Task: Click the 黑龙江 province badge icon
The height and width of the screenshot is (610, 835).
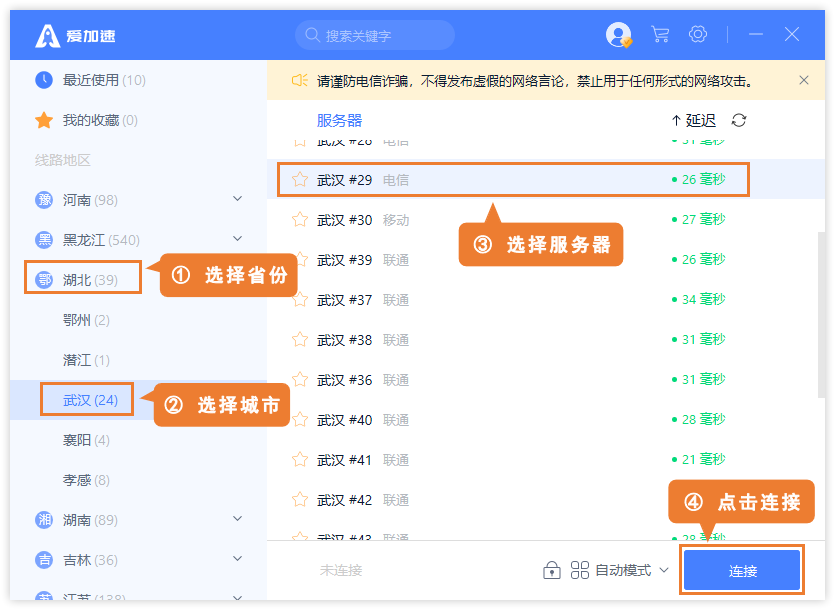Action: (x=44, y=240)
